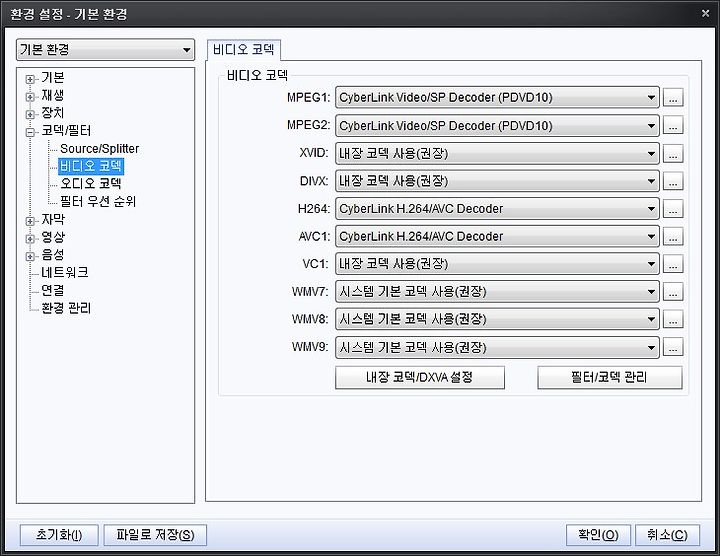
Task: Expand the 자막 tree node
Action: [30, 221]
